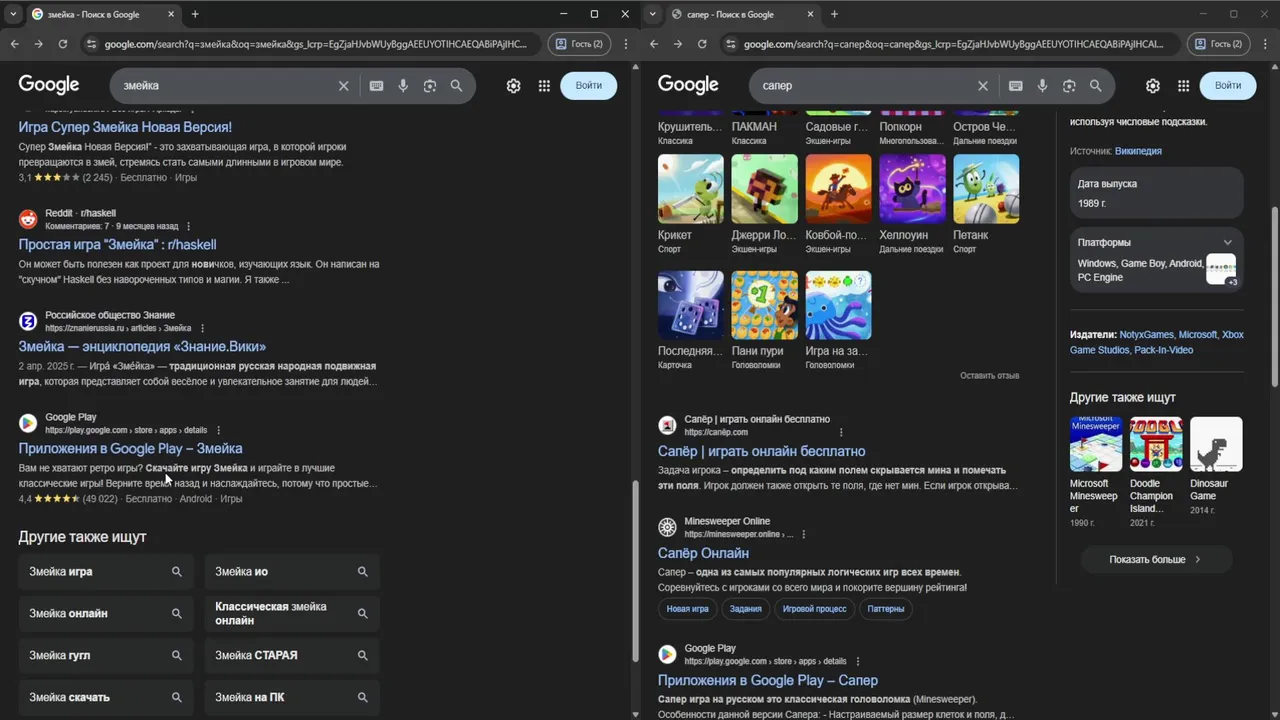Select related search 'Змейка онлайн'
The height and width of the screenshot is (720, 1280).
click(105, 614)
